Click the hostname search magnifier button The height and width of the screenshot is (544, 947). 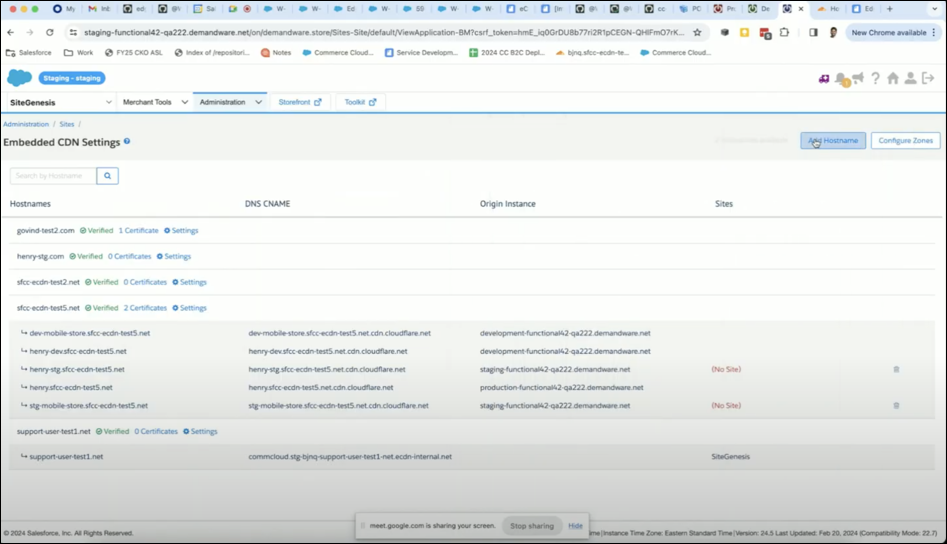point(108,176)
